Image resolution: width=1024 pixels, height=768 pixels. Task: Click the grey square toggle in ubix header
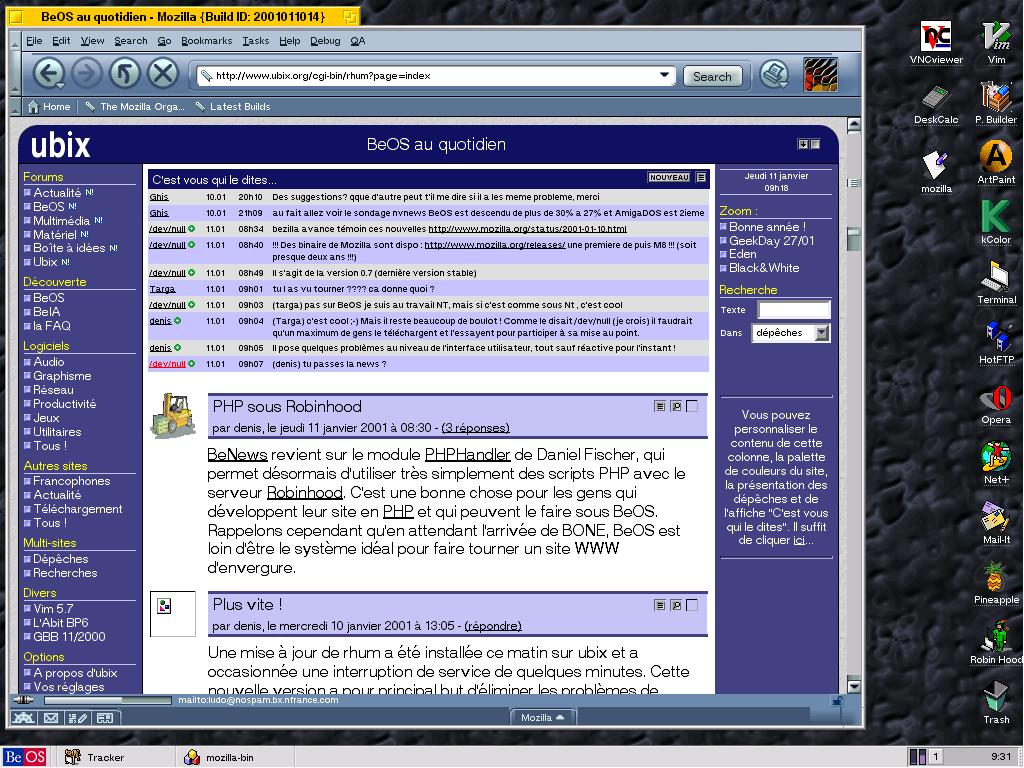(815, 144)
